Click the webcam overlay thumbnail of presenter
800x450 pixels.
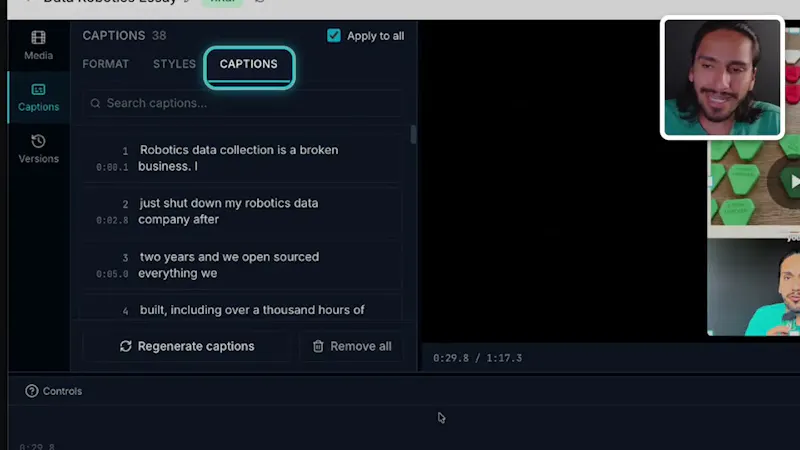[x=722, y=78]
